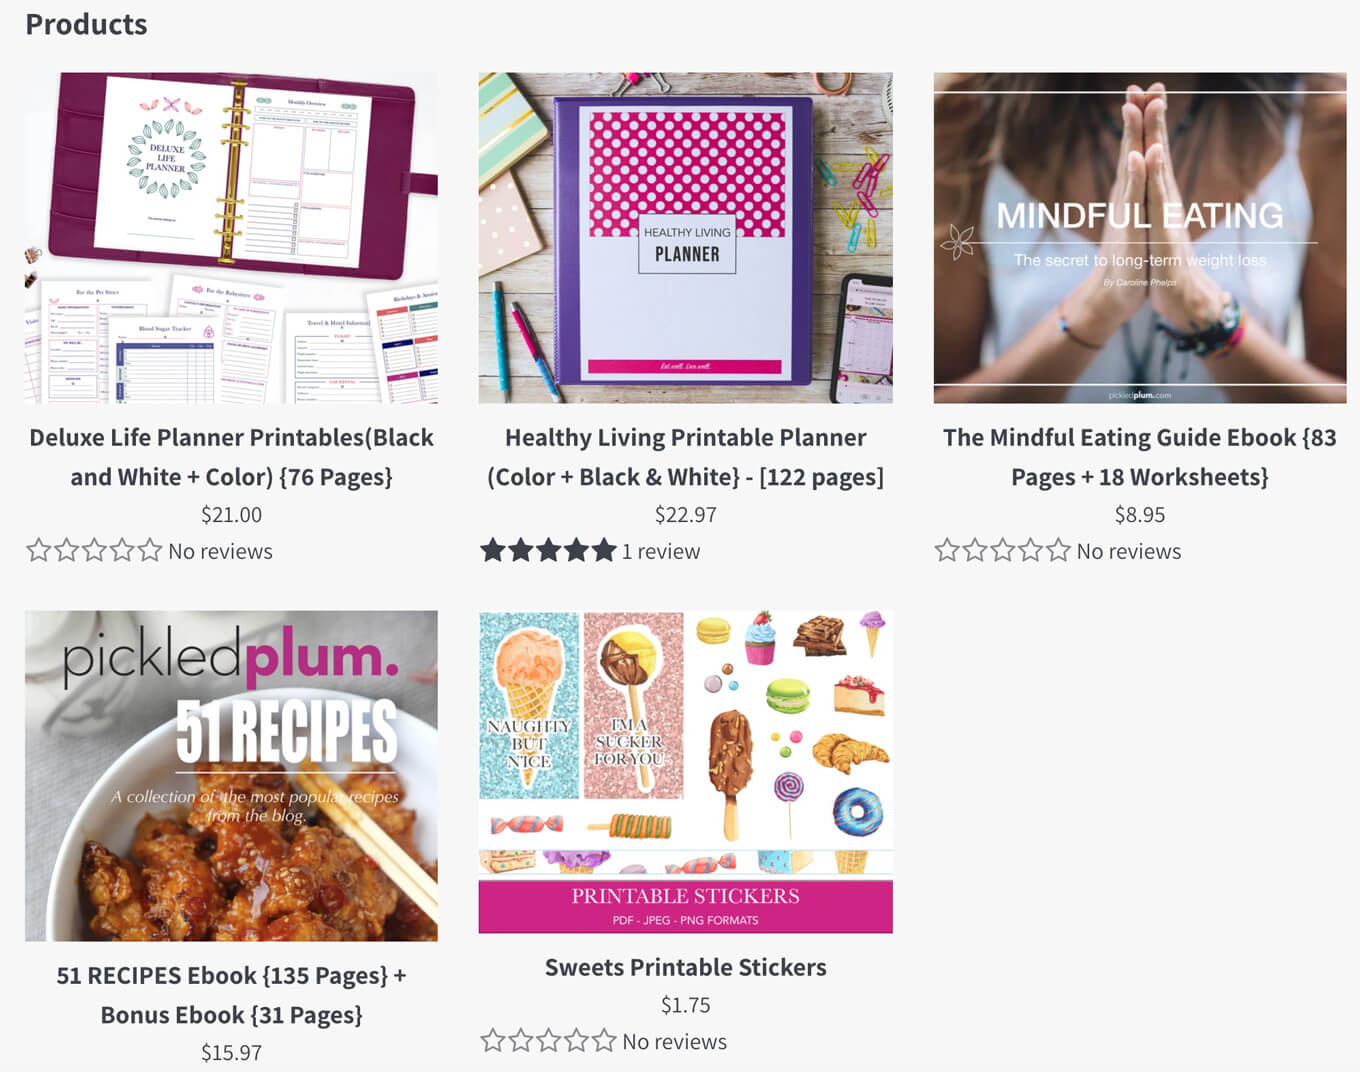Click Healthy Living Printable Planner title link
Image resolution: width=1360 pixels, height=1072 pixels.
pos(685,457)
